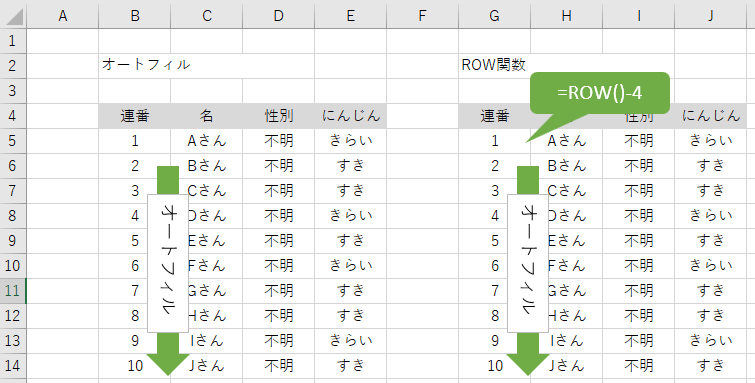Click Jさん in column C
755x383 pixels.
207,366
